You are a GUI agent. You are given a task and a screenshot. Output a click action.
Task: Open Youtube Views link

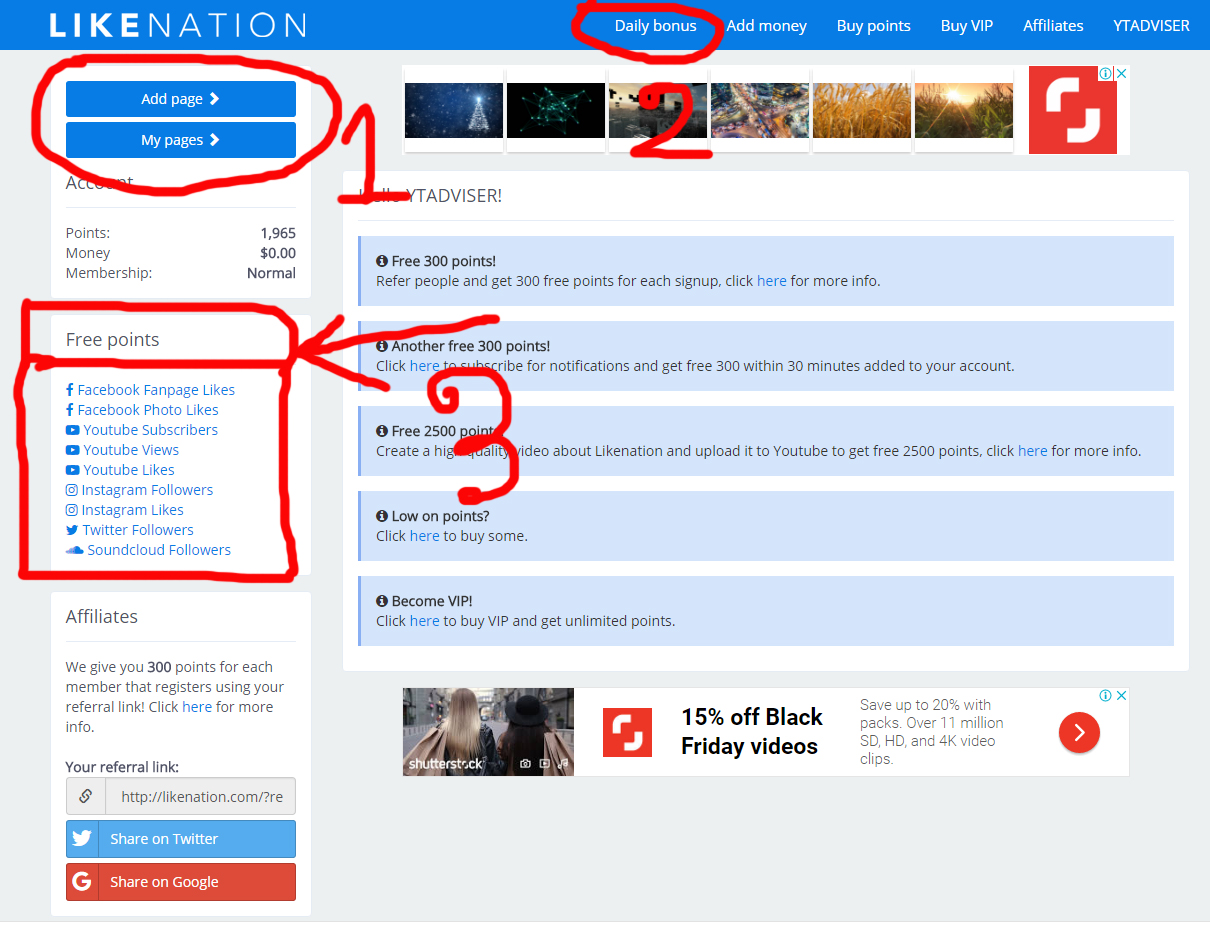(x=131, y=450)
